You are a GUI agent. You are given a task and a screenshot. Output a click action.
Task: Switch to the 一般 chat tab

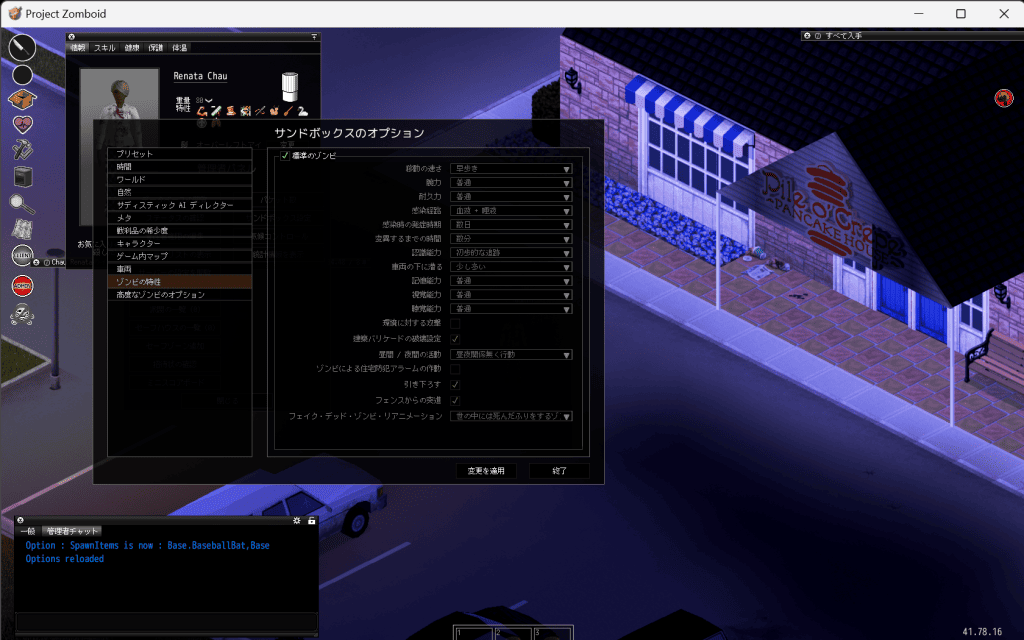point(27,531)
